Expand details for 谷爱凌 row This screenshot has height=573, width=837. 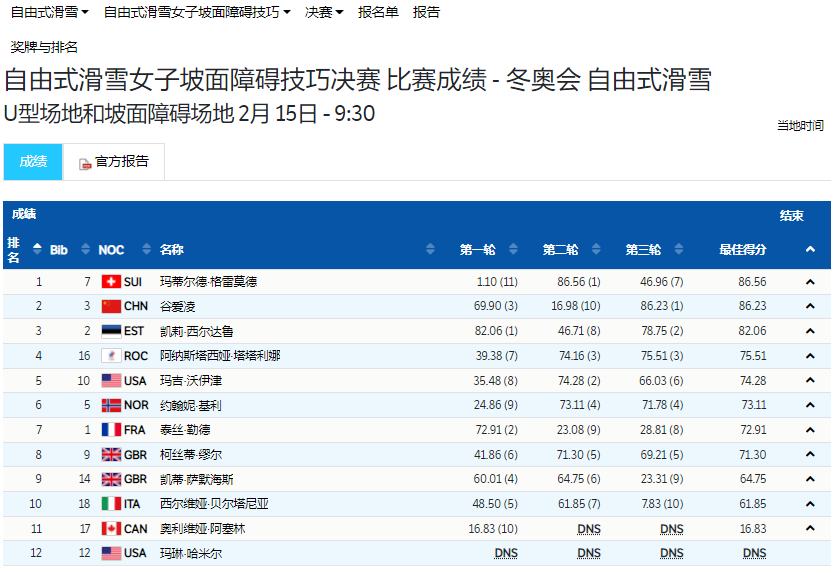pos(810,306)
